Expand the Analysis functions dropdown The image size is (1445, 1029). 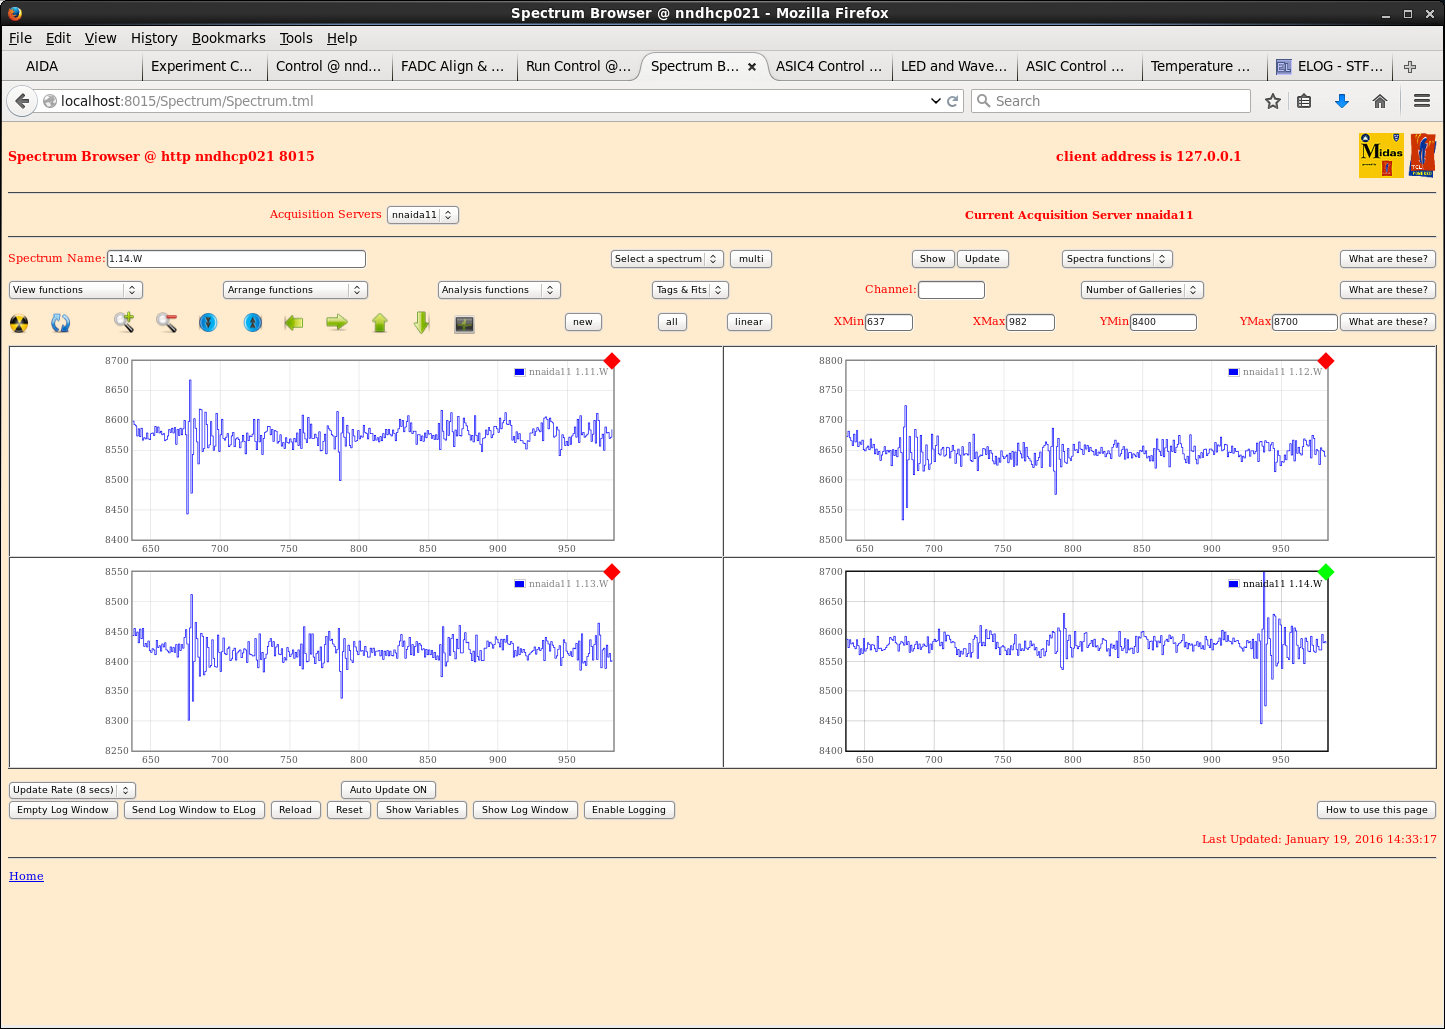click(498, 290)
